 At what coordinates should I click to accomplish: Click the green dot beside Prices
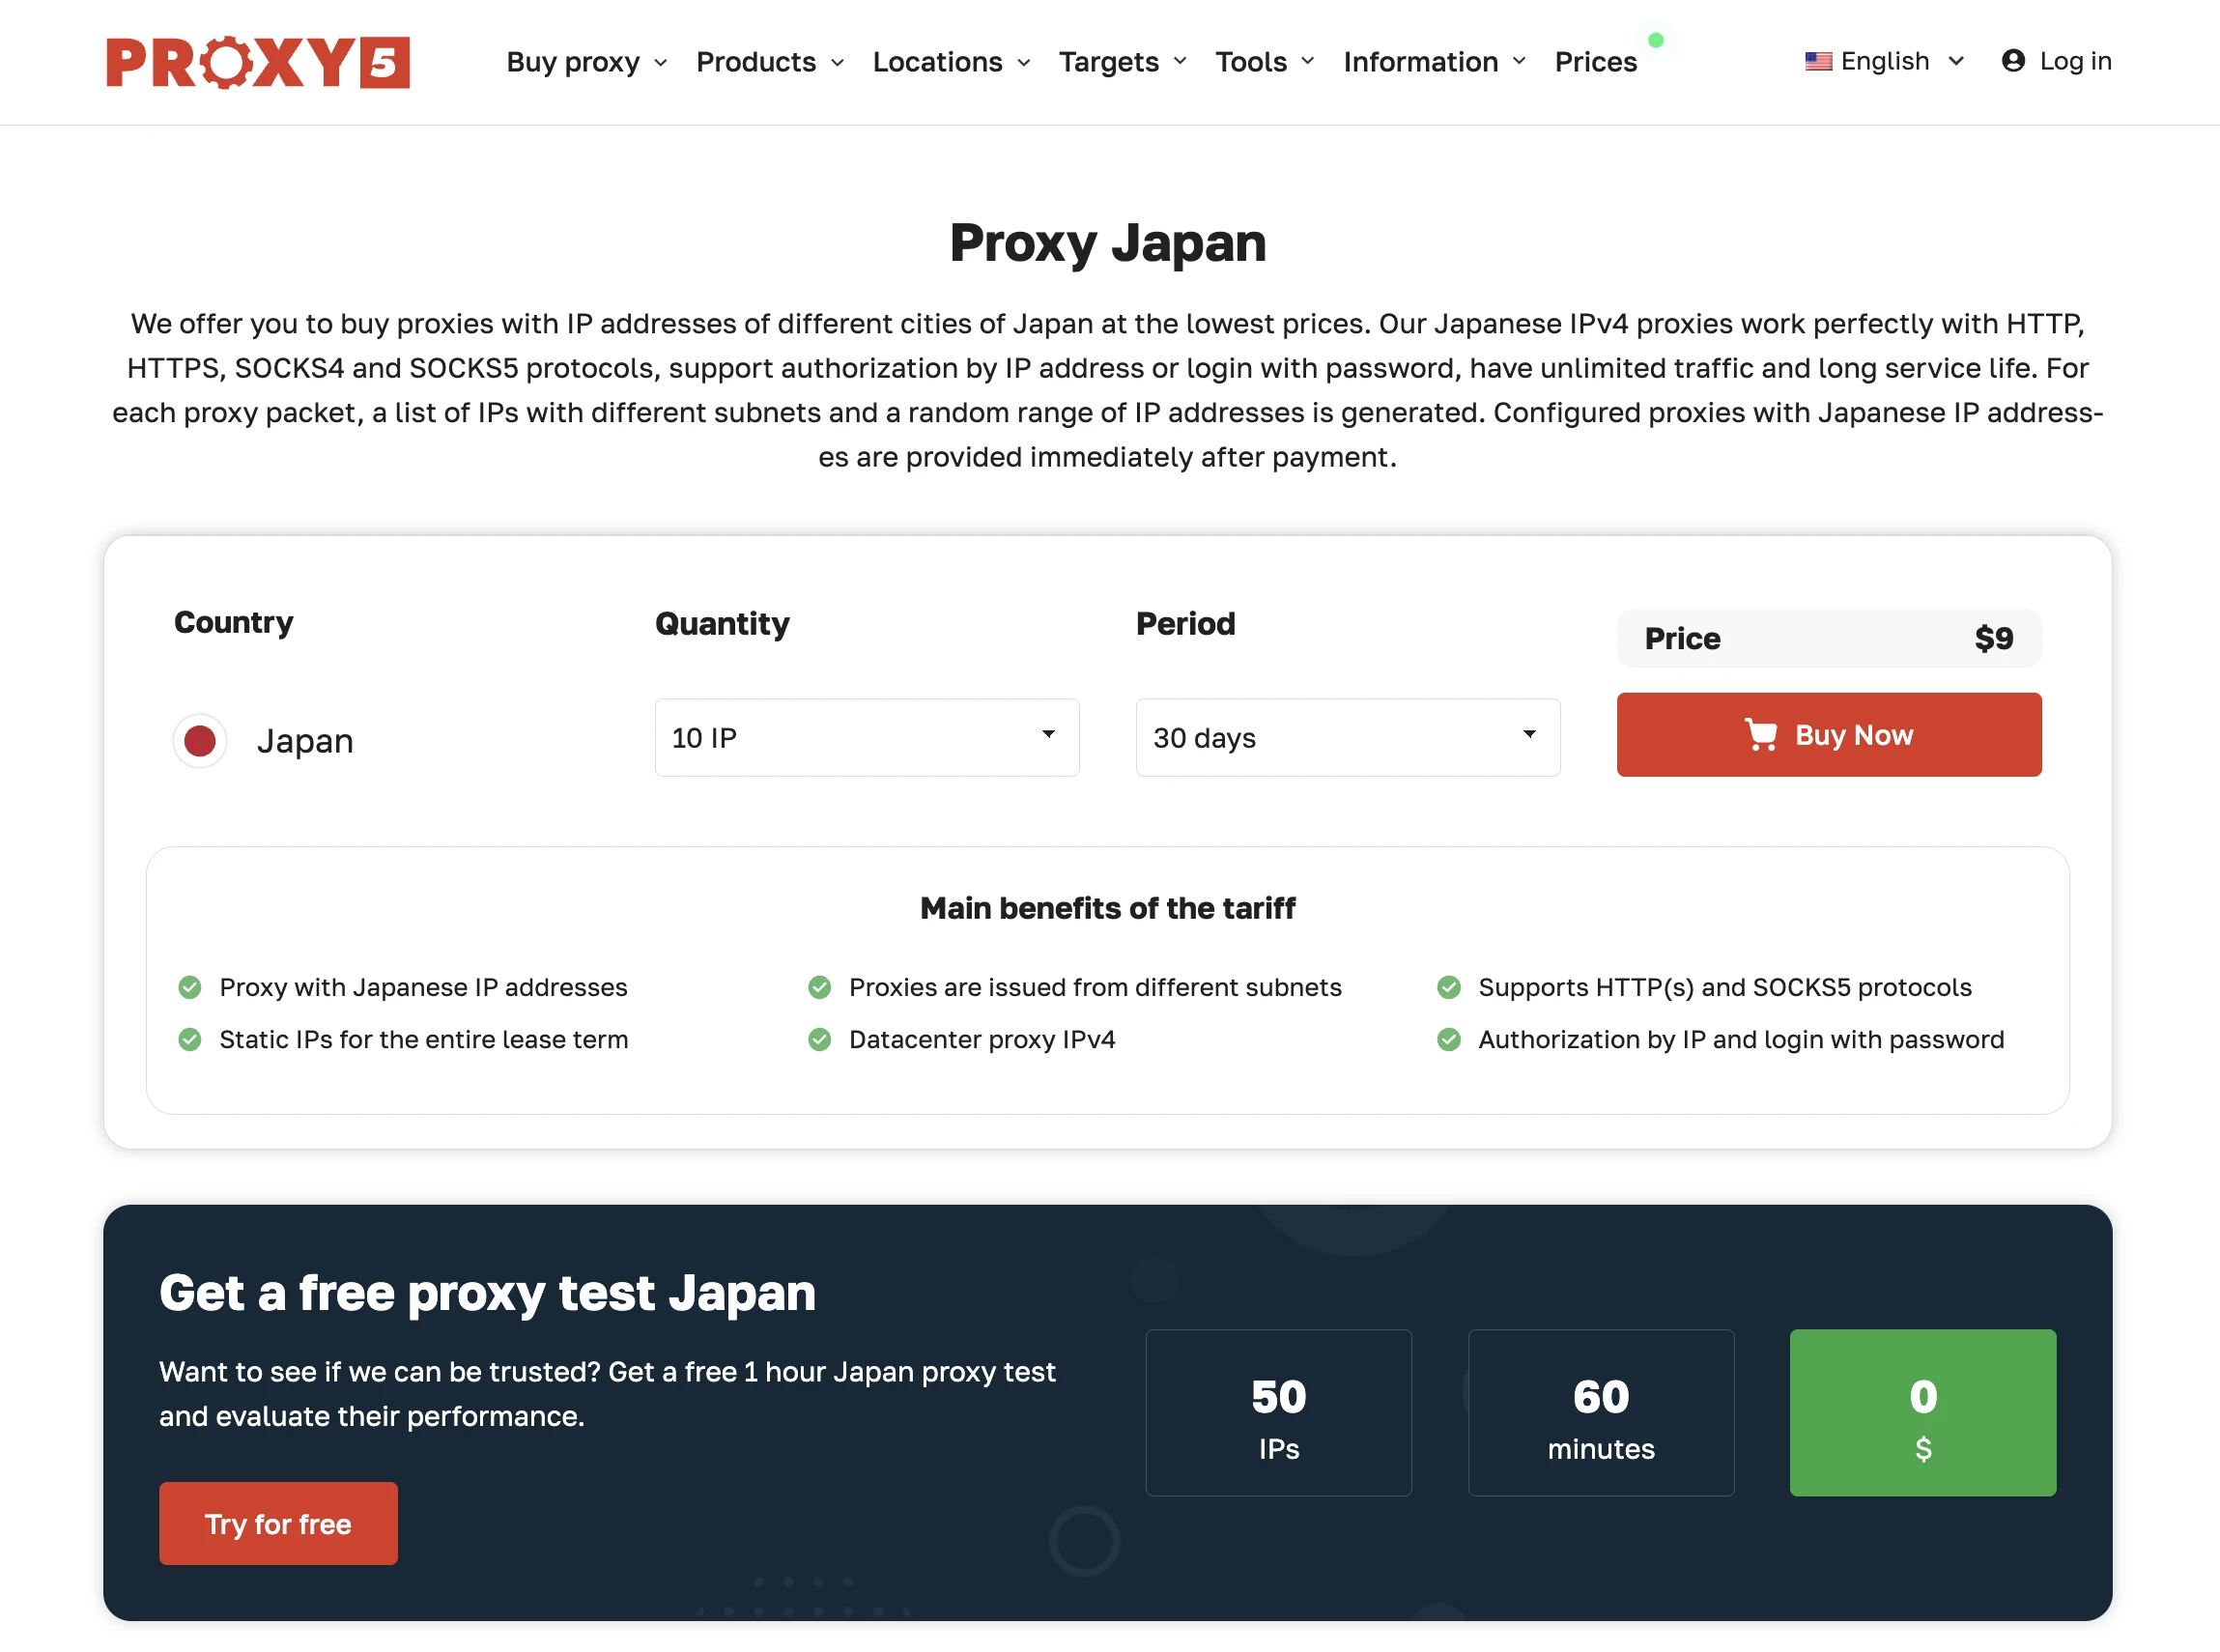click(x=1656, y=40)
